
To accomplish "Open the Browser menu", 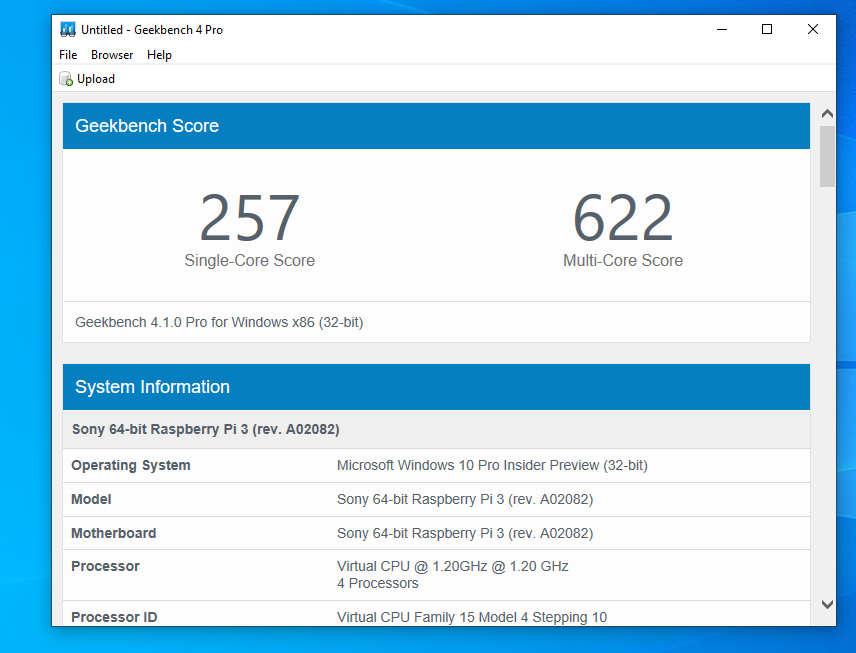I will [x=112, y=55].
